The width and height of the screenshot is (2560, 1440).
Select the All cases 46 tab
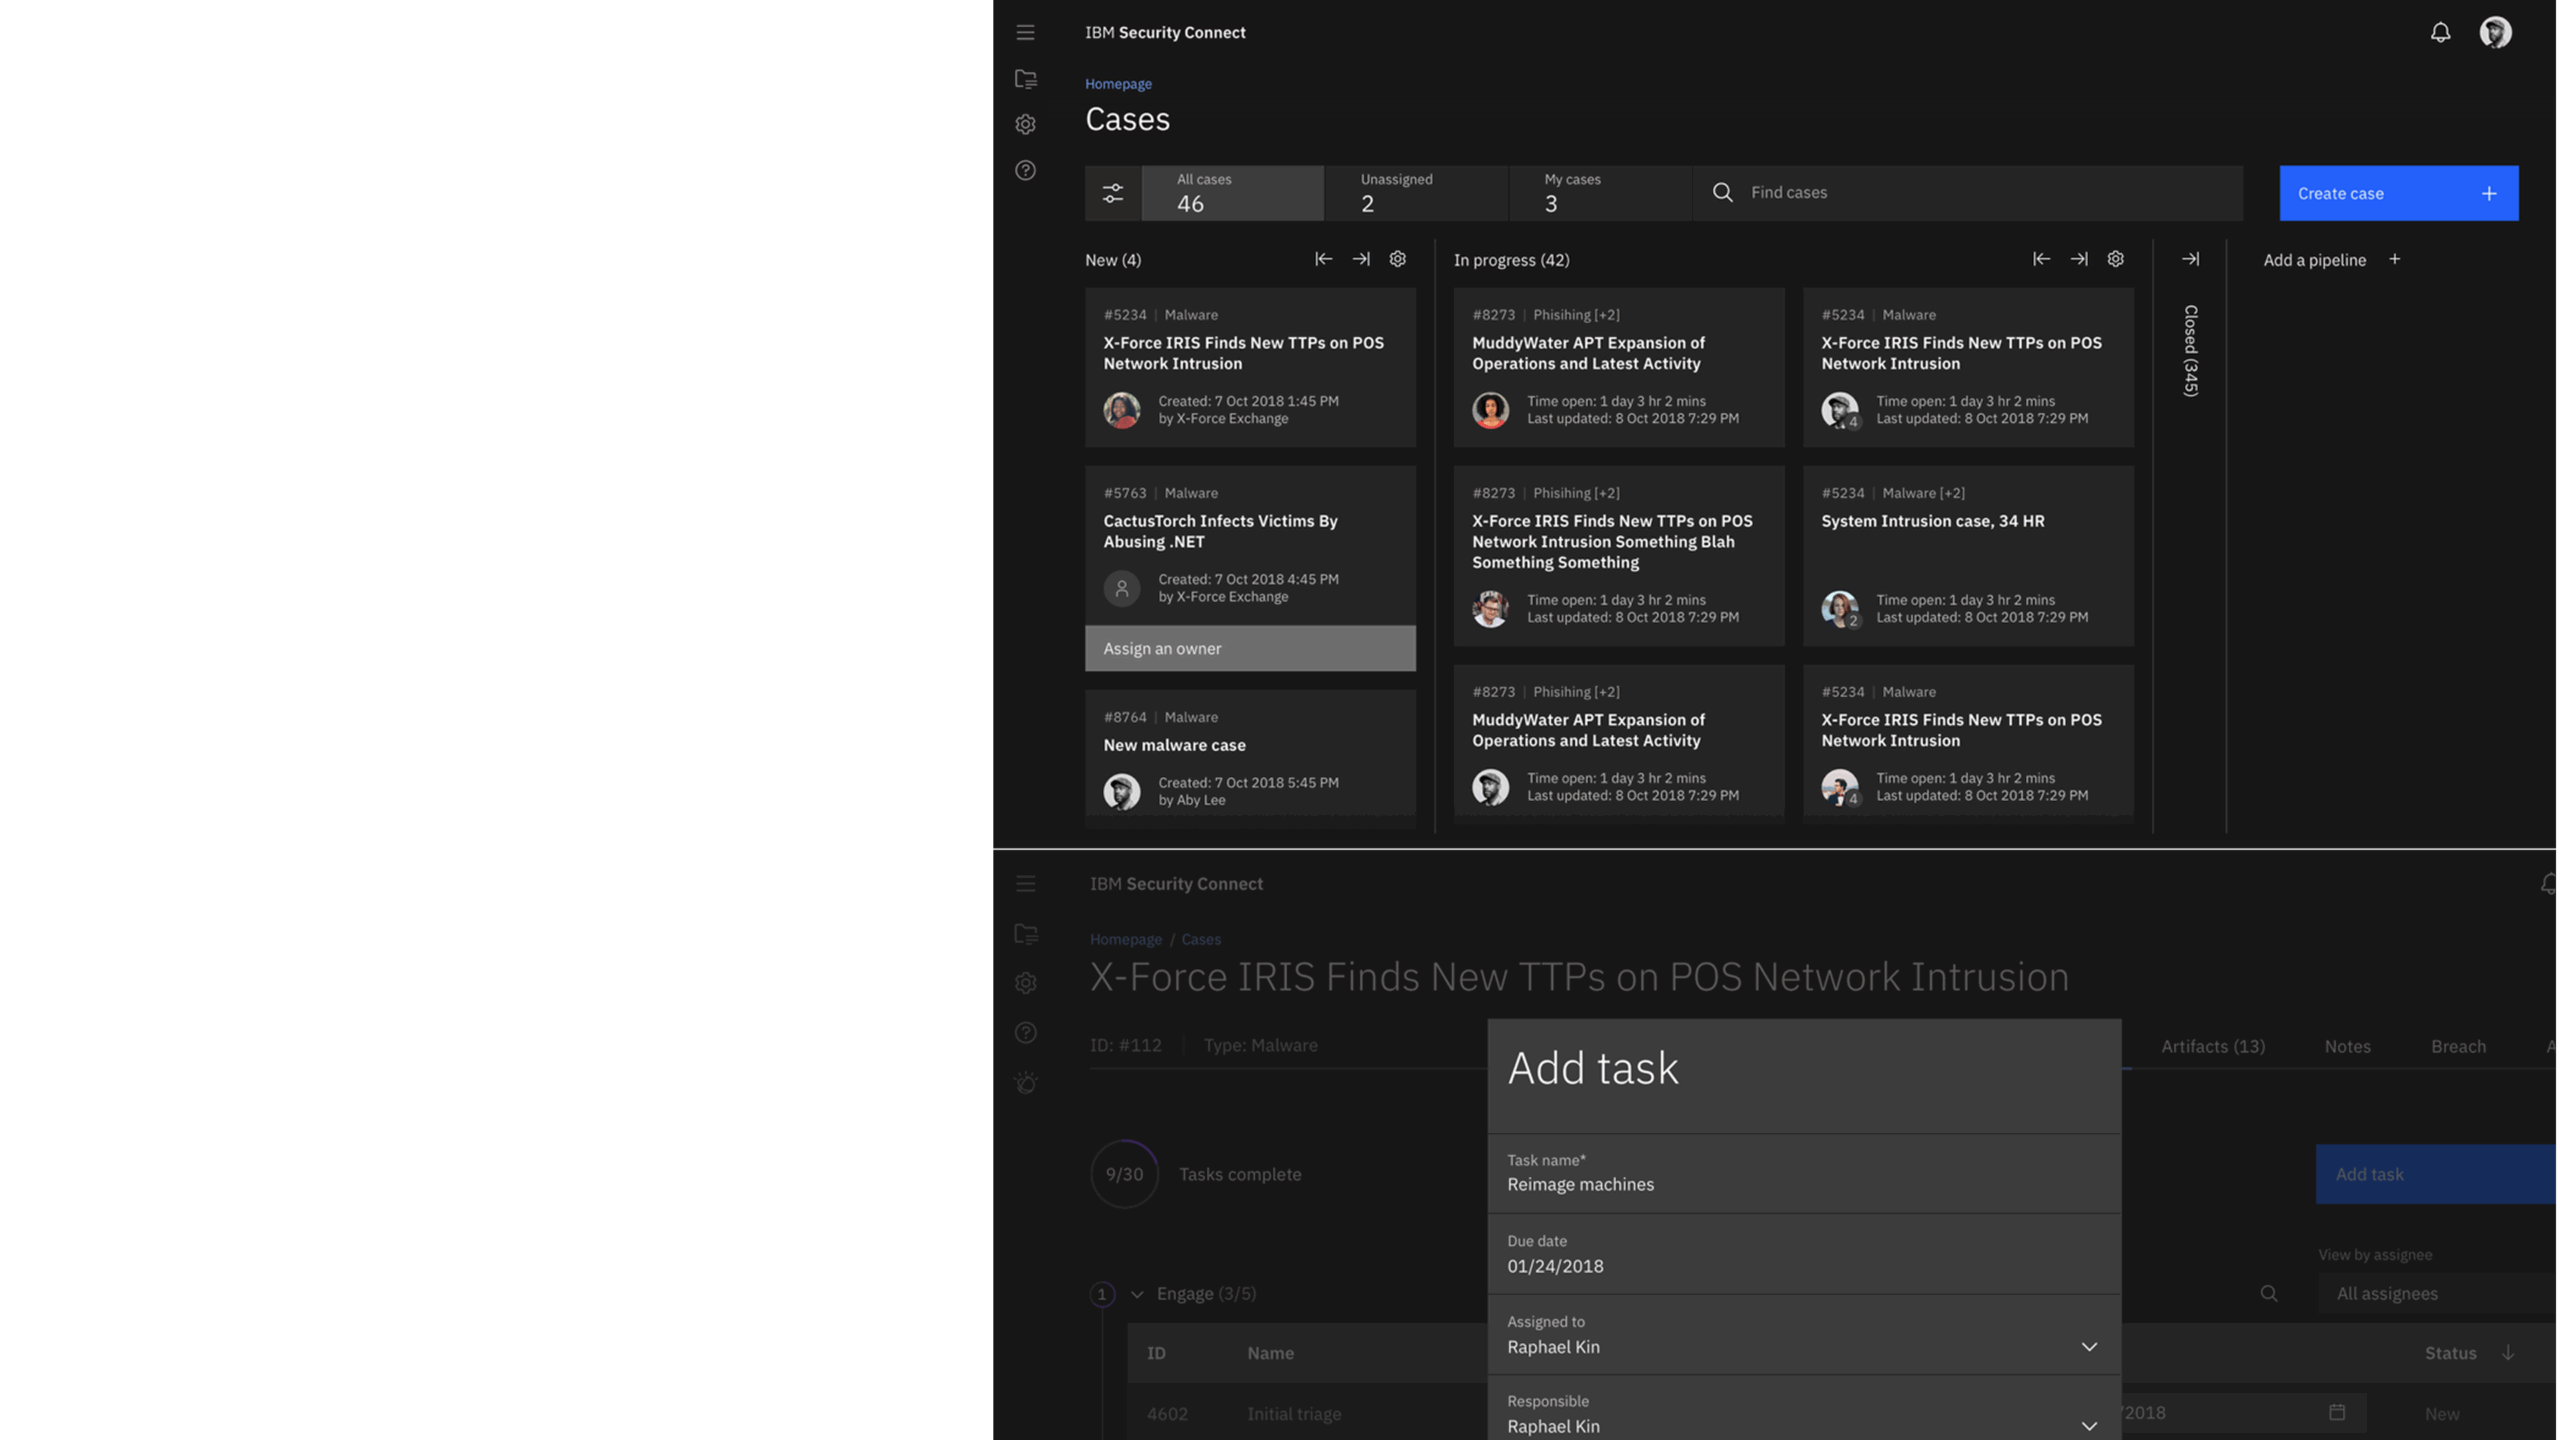click(1232, 193)
